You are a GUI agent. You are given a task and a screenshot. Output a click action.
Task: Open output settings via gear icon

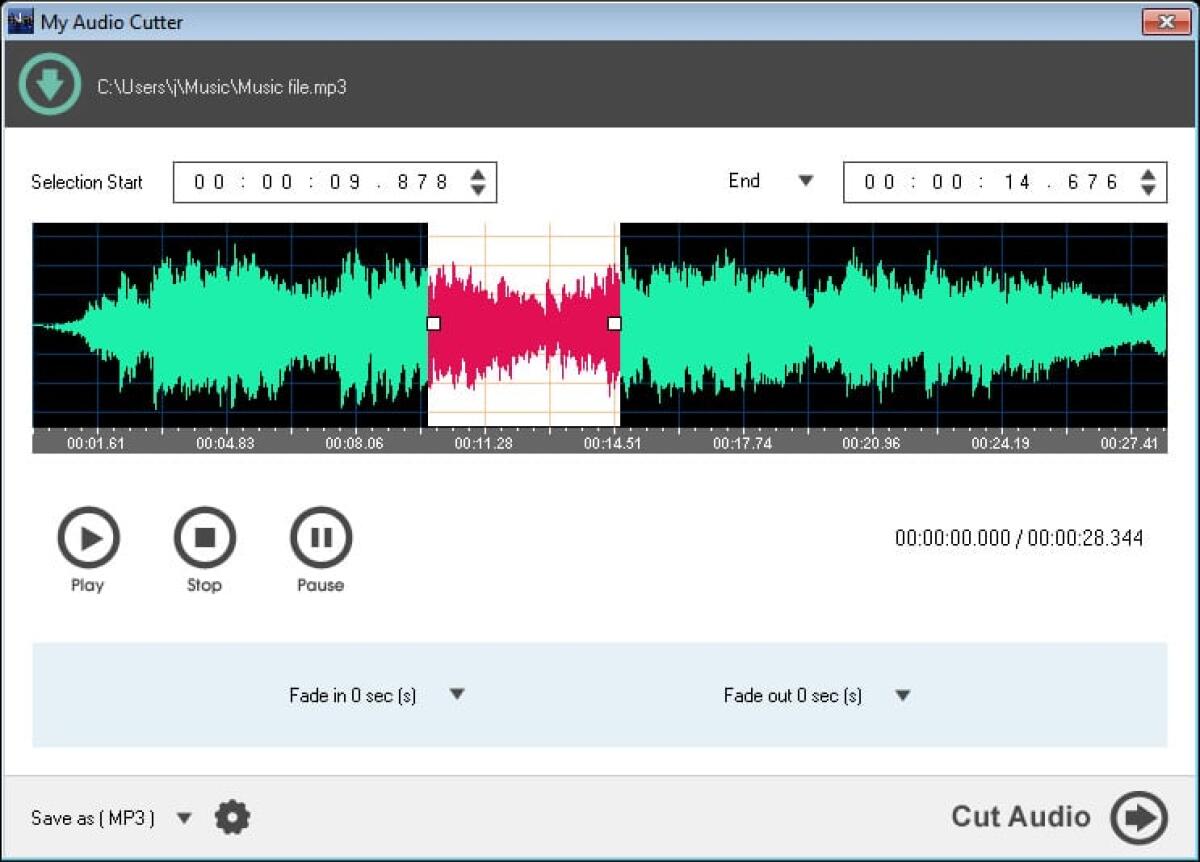point(232,817)
